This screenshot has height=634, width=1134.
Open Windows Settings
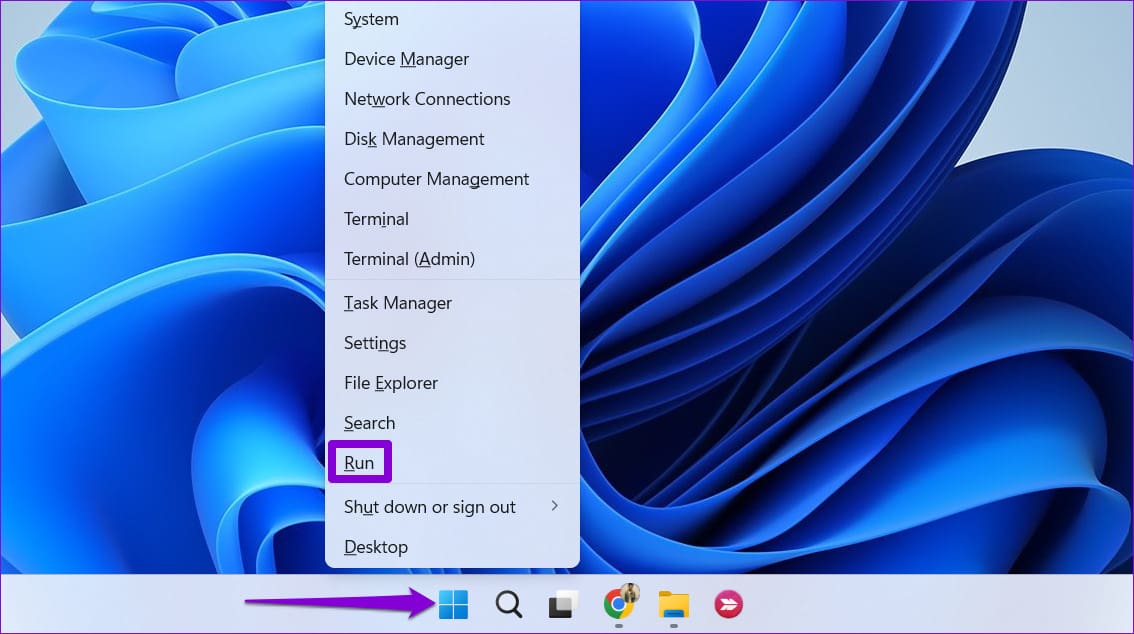(374, 343)
